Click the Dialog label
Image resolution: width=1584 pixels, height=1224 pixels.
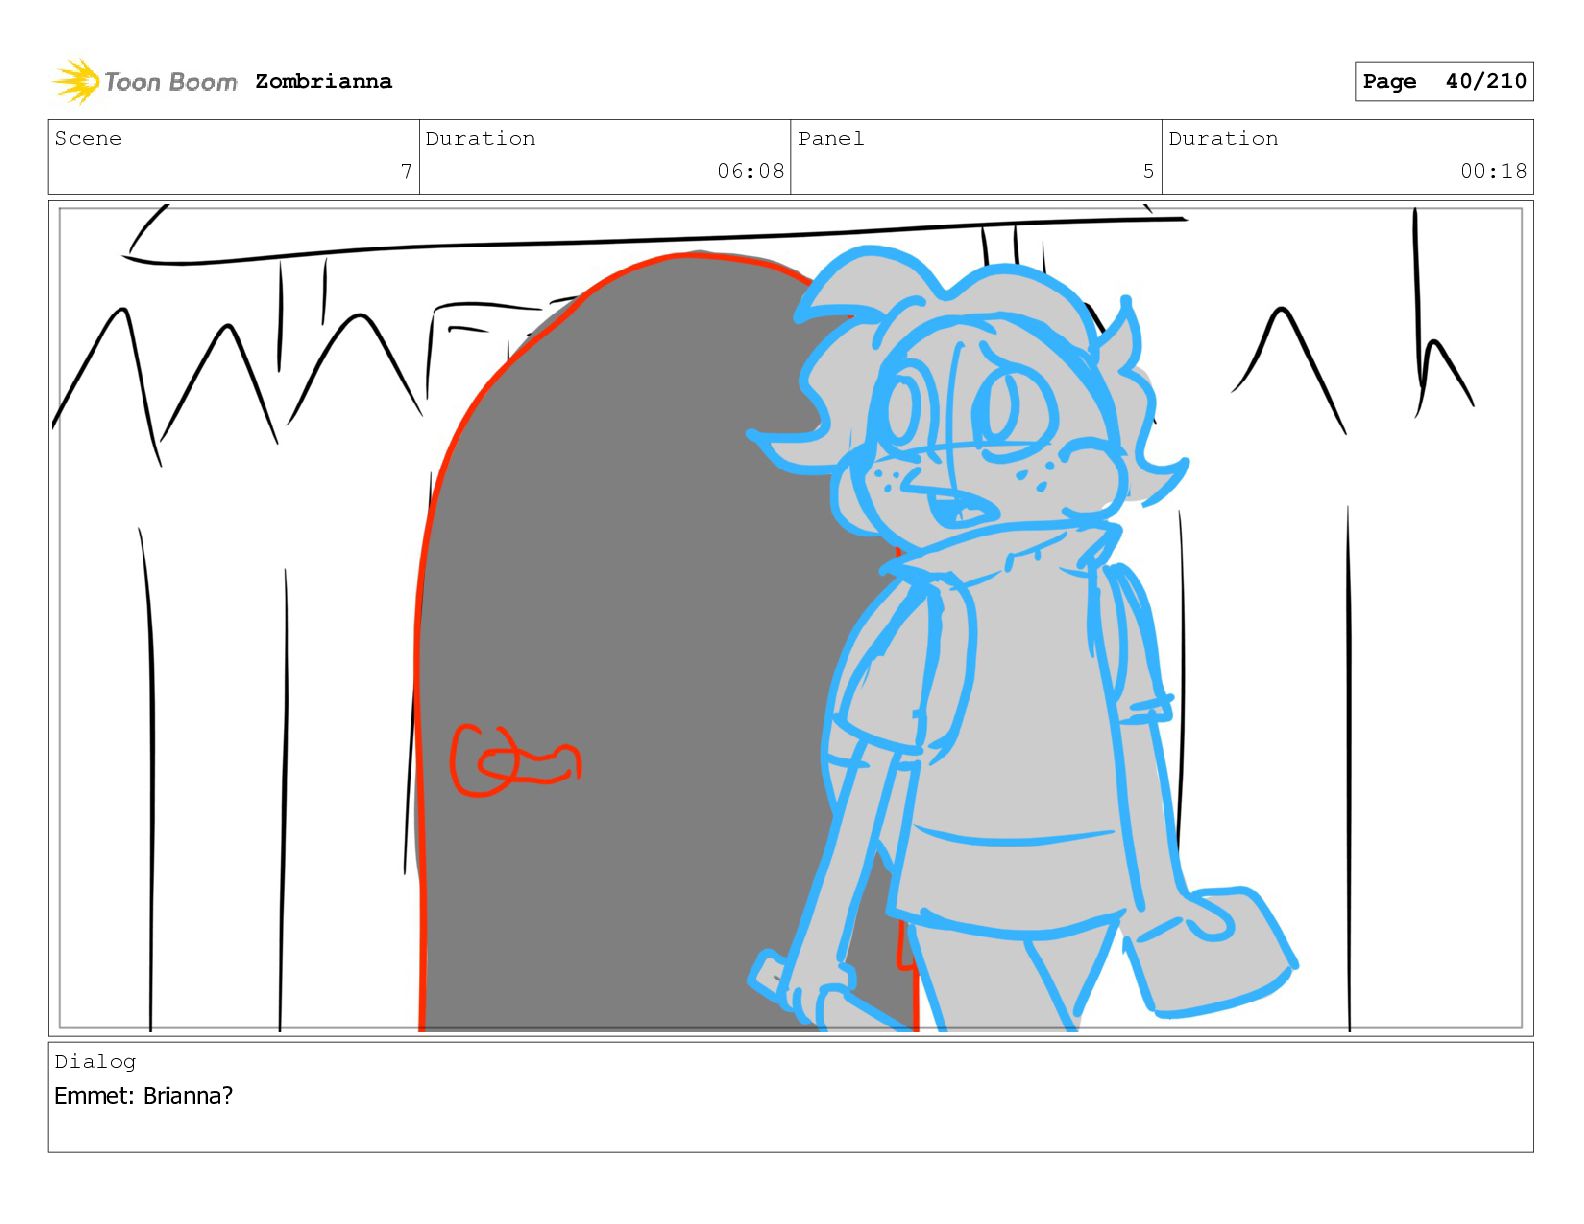[x=95, y=1062]
